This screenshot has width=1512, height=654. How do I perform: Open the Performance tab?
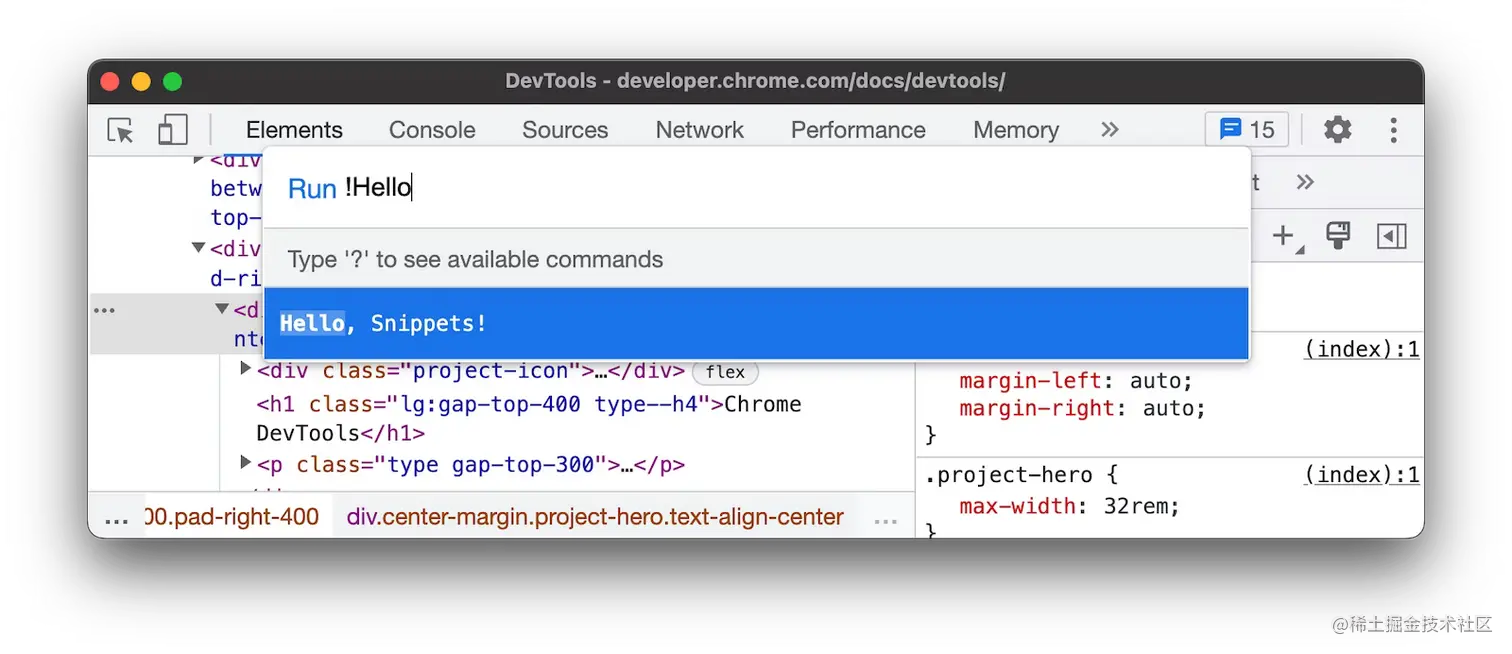coord(858,130)
